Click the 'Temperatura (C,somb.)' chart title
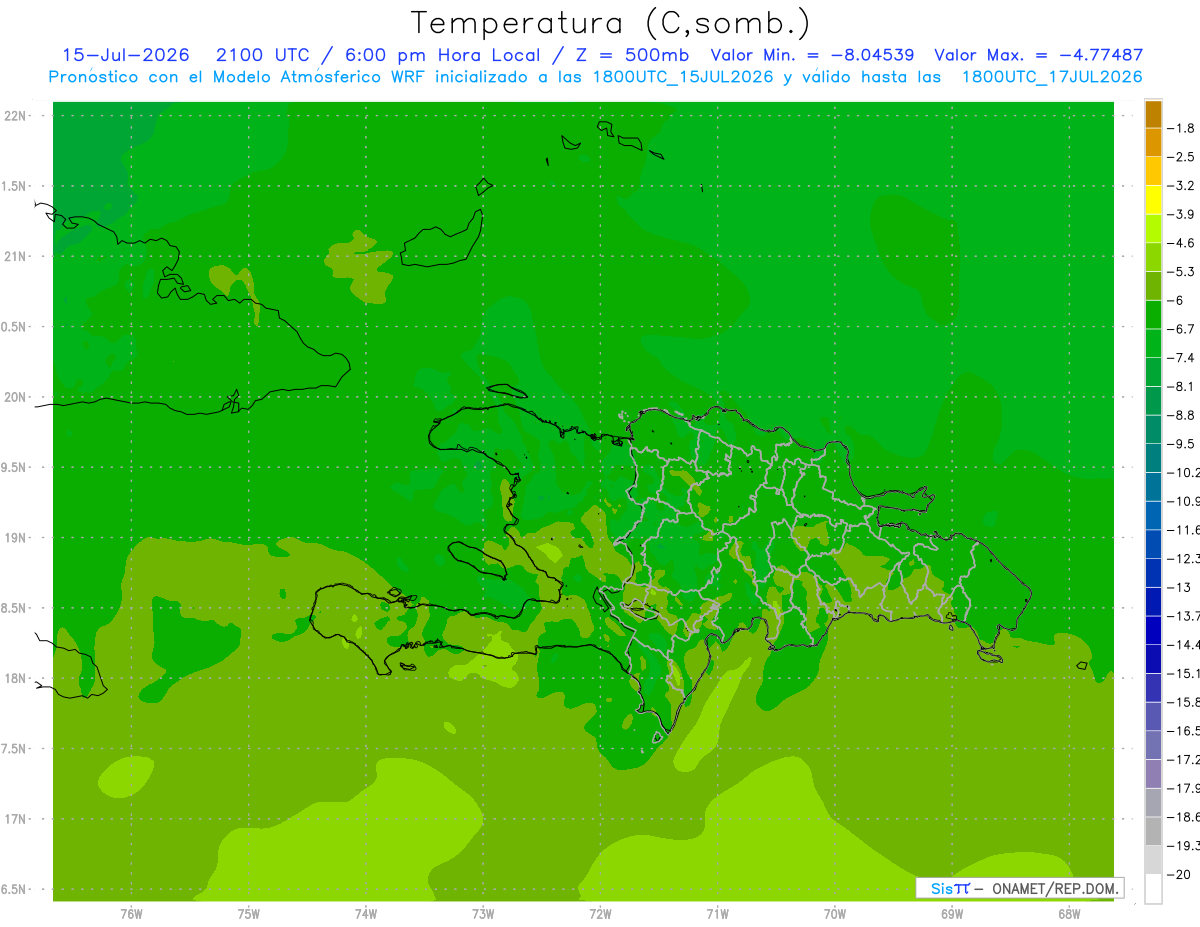The image size is (1200, 927). 609,23
